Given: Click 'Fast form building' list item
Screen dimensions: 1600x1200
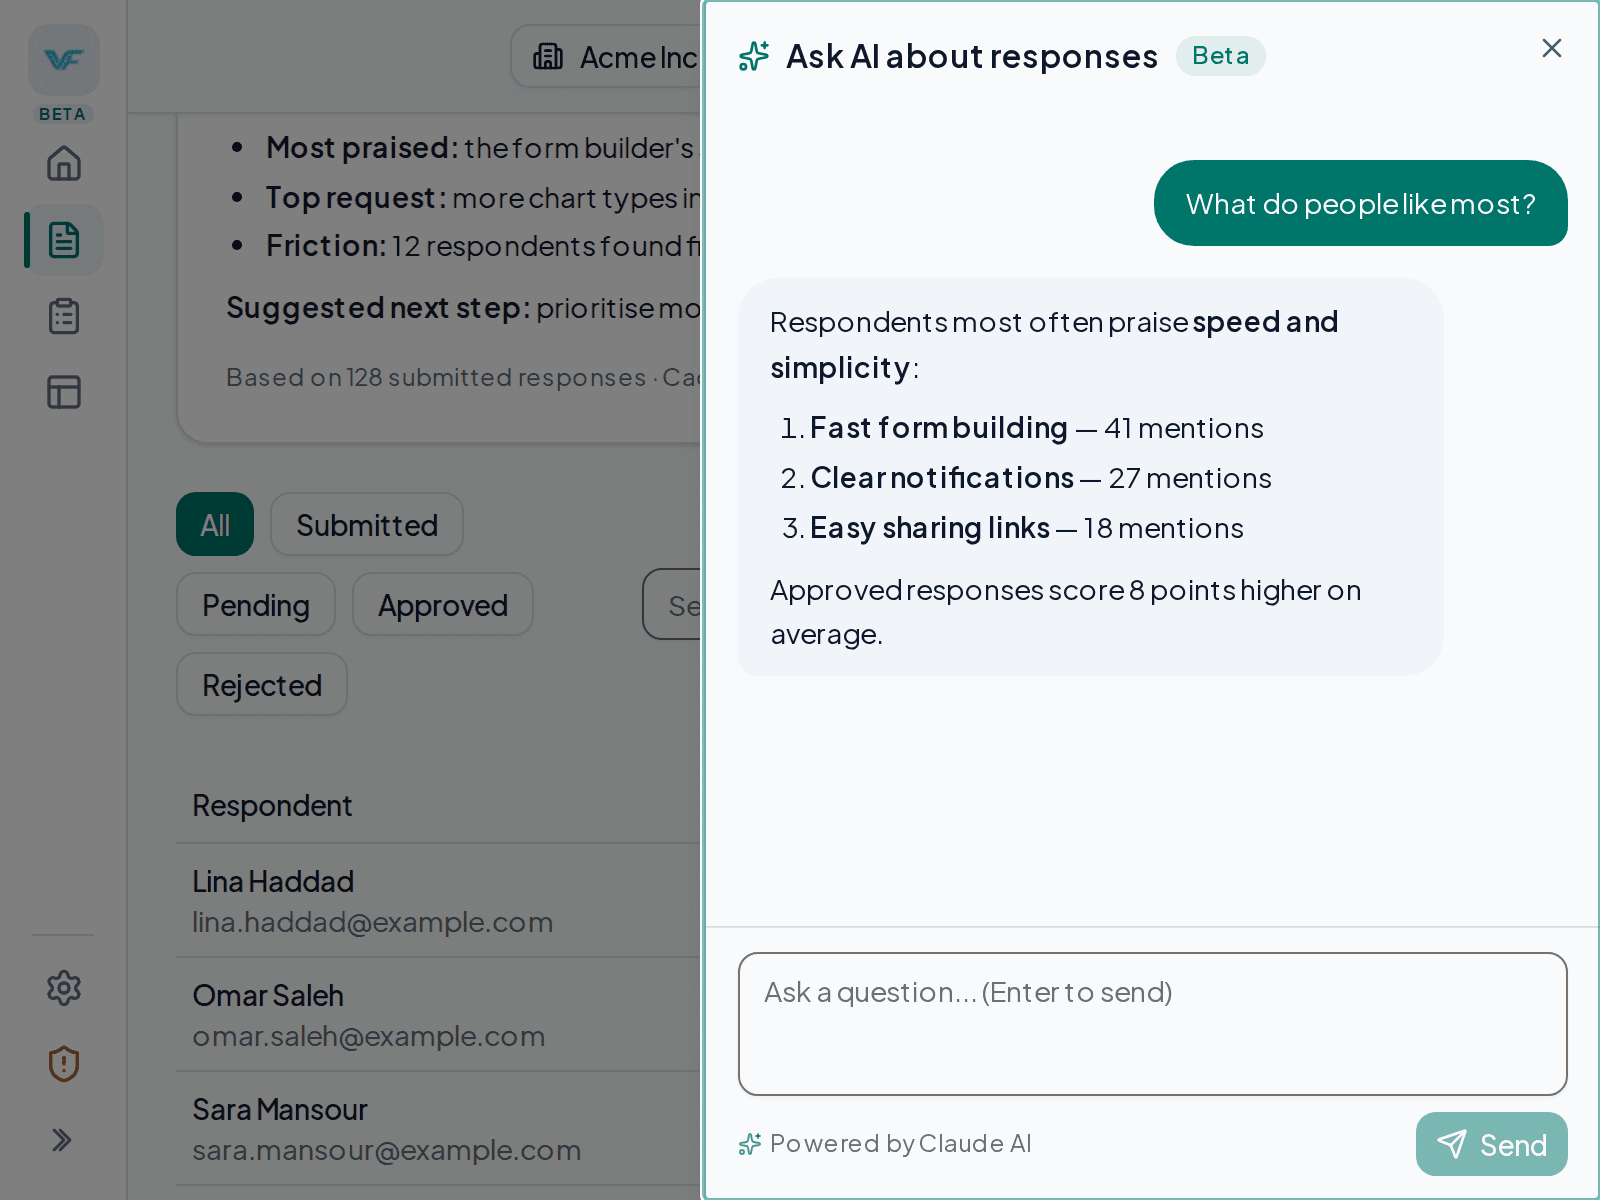Looking at the screenshot, I should tap(1036, 428).
